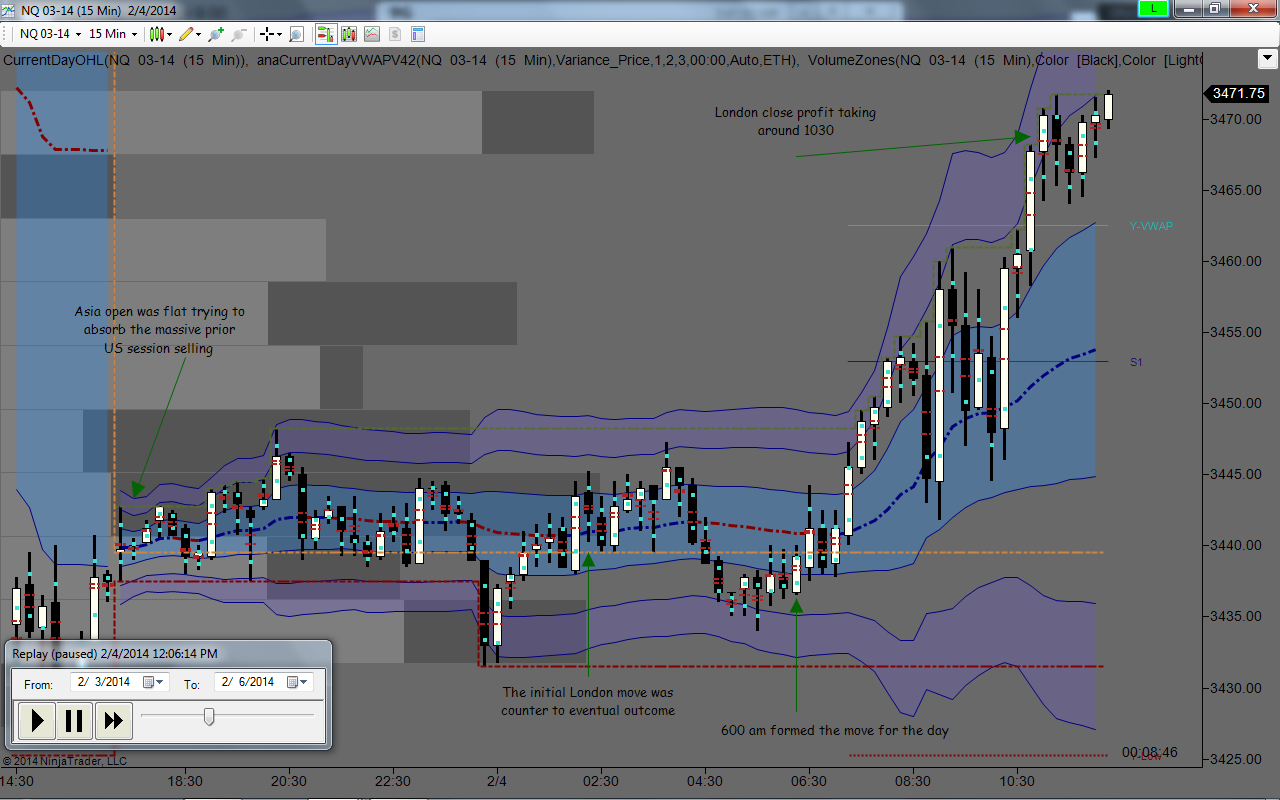The height and width of the screenshot is (800, 1280).
Task: Click the zoom frame magnifier icon
Action: tap(296, 34)
